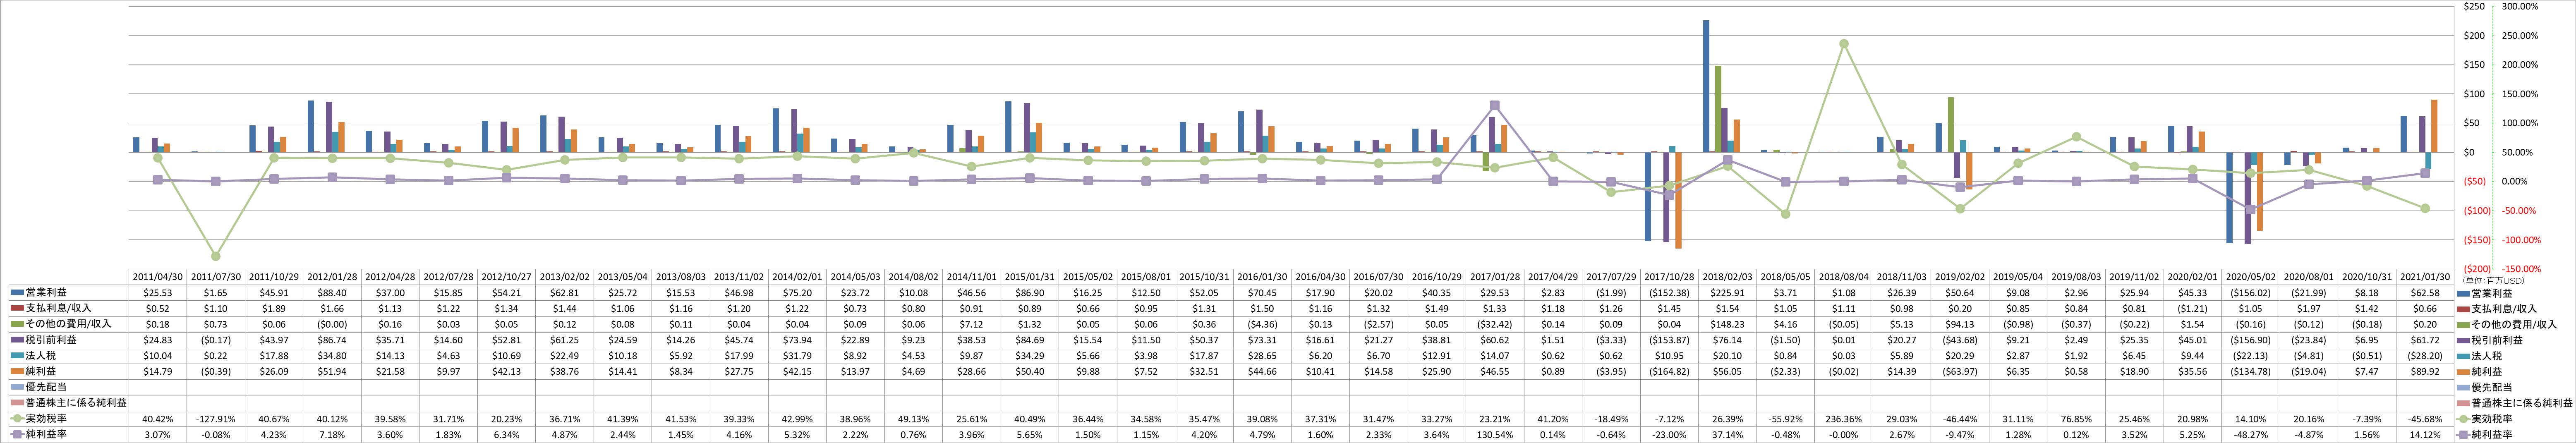Click the green その他の費用/収入 swatch in left table legend
2576x443 pixels.
17,324
